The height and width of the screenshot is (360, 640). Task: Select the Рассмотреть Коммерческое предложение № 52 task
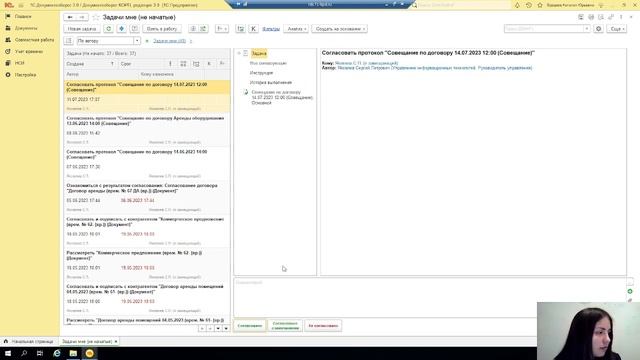147,265
